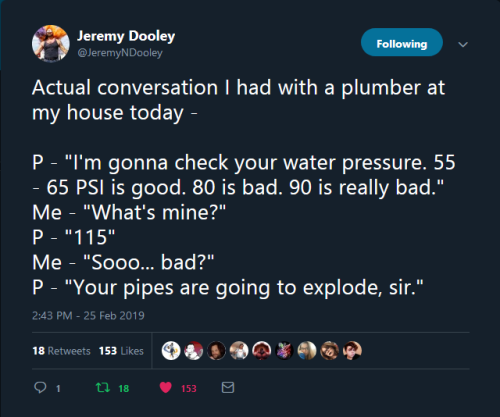The height and width of the screenshot is (417, 500).
Task: View the 18 Retweets list
Action: 61,351
